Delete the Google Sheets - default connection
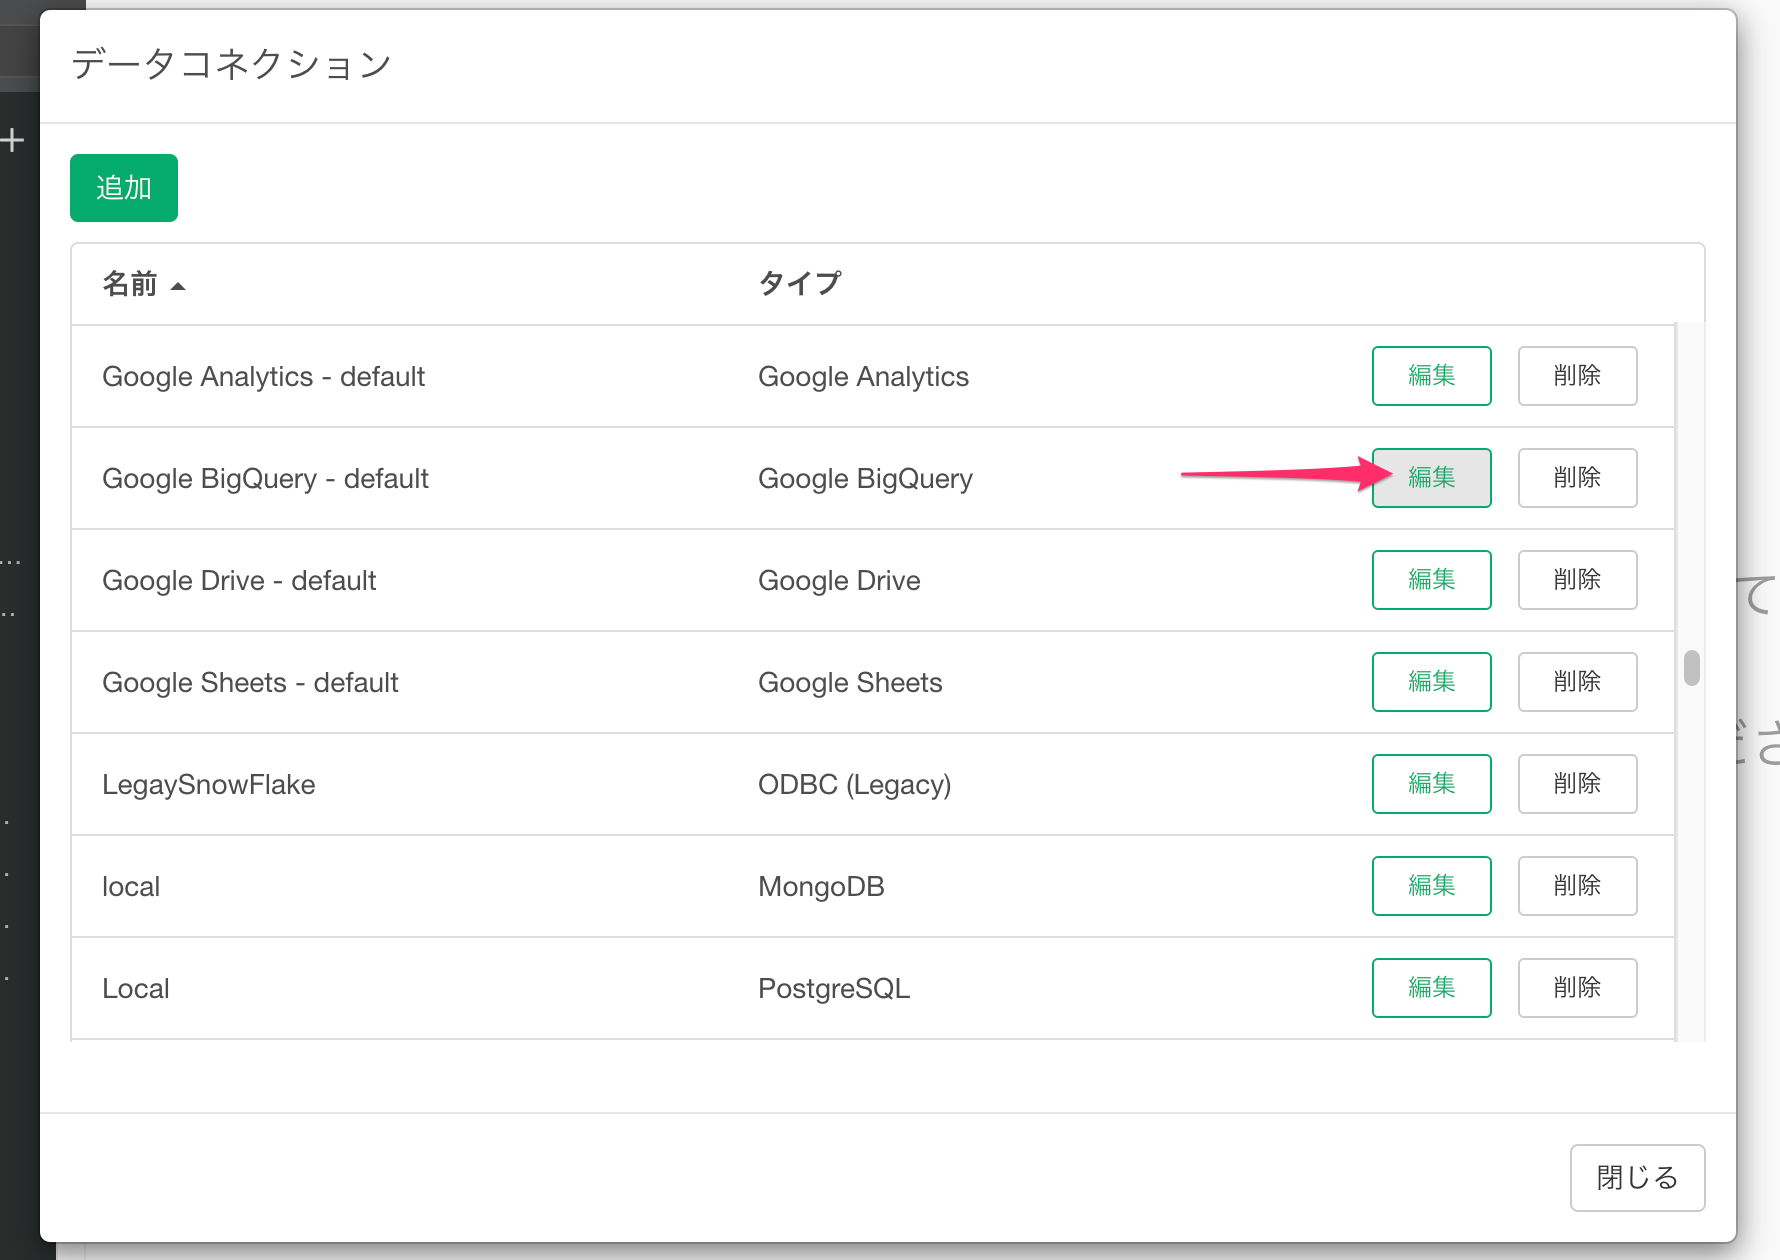 click(x=1577, y=682)
